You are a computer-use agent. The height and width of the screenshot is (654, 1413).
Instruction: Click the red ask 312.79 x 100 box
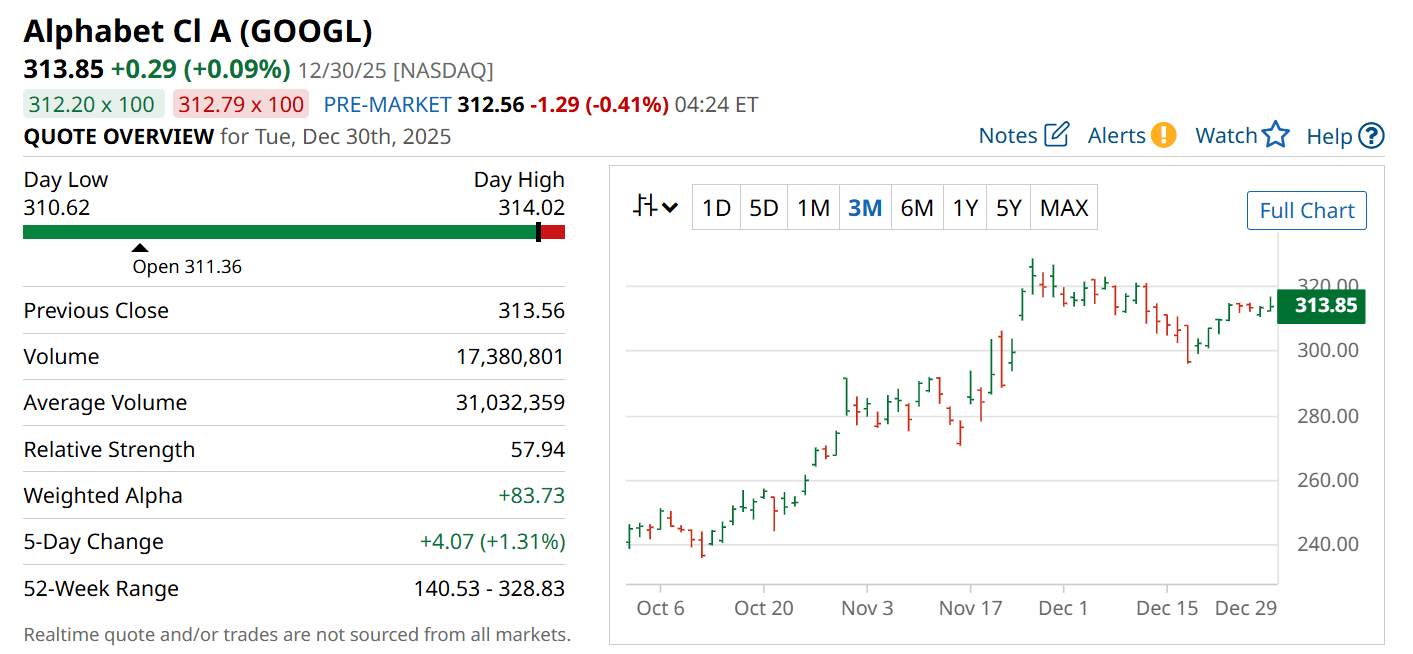coord(241,104)
